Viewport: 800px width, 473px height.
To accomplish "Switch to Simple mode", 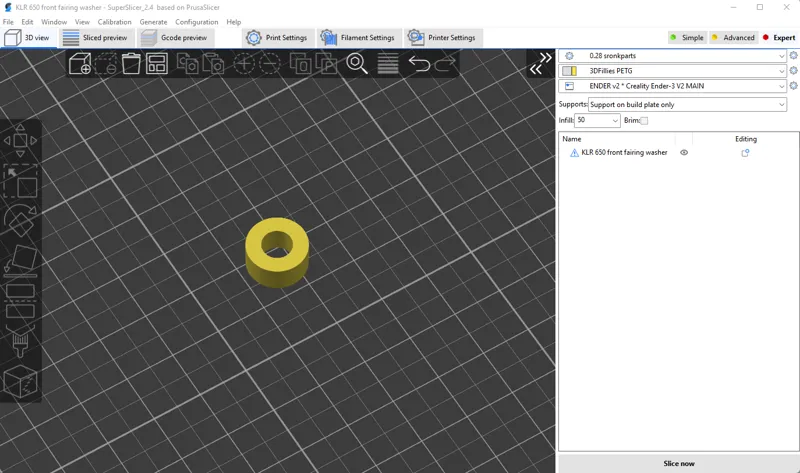I will pyautogui.click(x=687, y=37).
